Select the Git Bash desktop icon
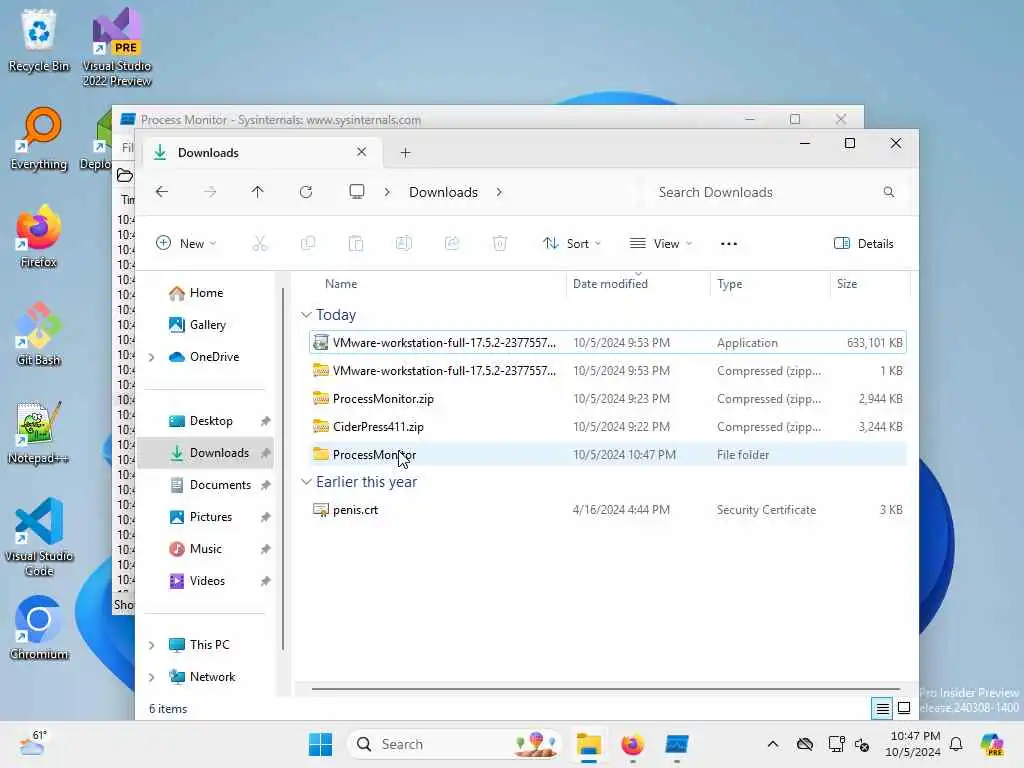The height and width of the screenshot is (768, 1024). [39, 334]
